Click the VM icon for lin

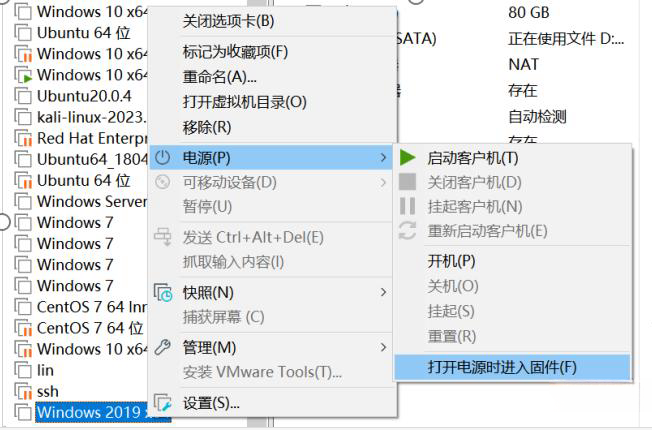click(x=23, y=371)
